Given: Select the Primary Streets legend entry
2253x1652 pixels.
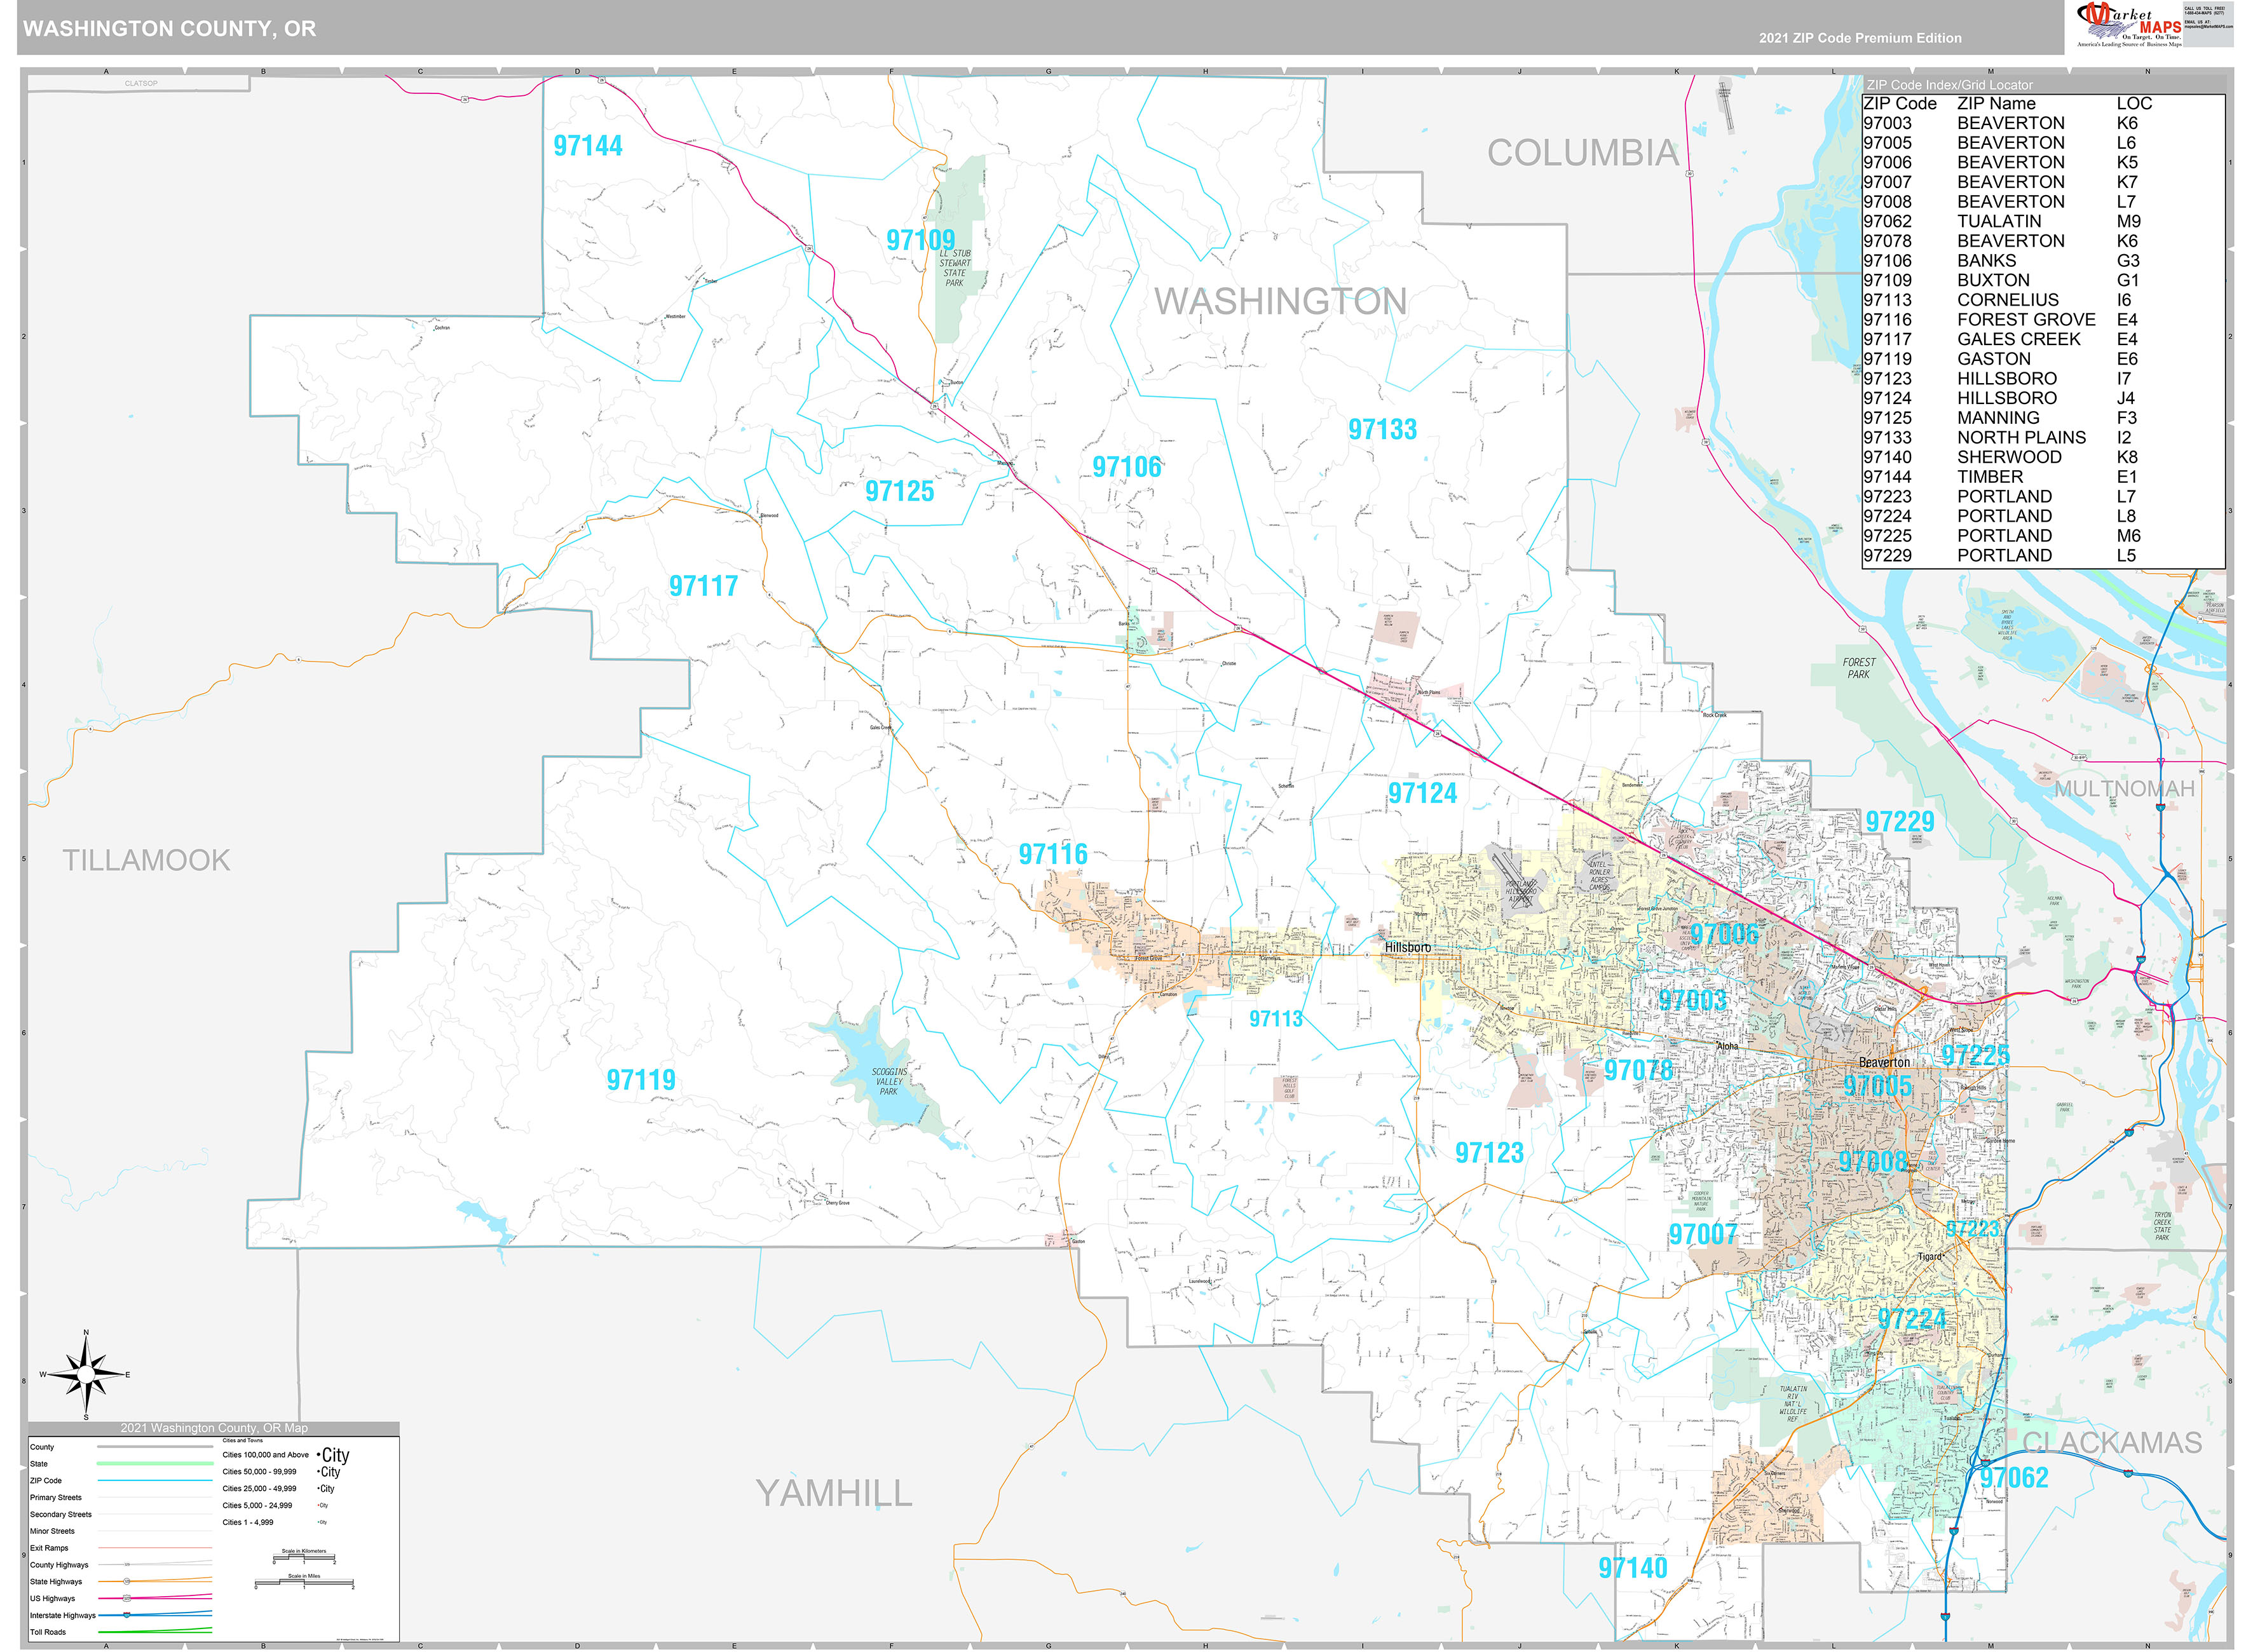Looking at the screenshot, I should 120,1497.
